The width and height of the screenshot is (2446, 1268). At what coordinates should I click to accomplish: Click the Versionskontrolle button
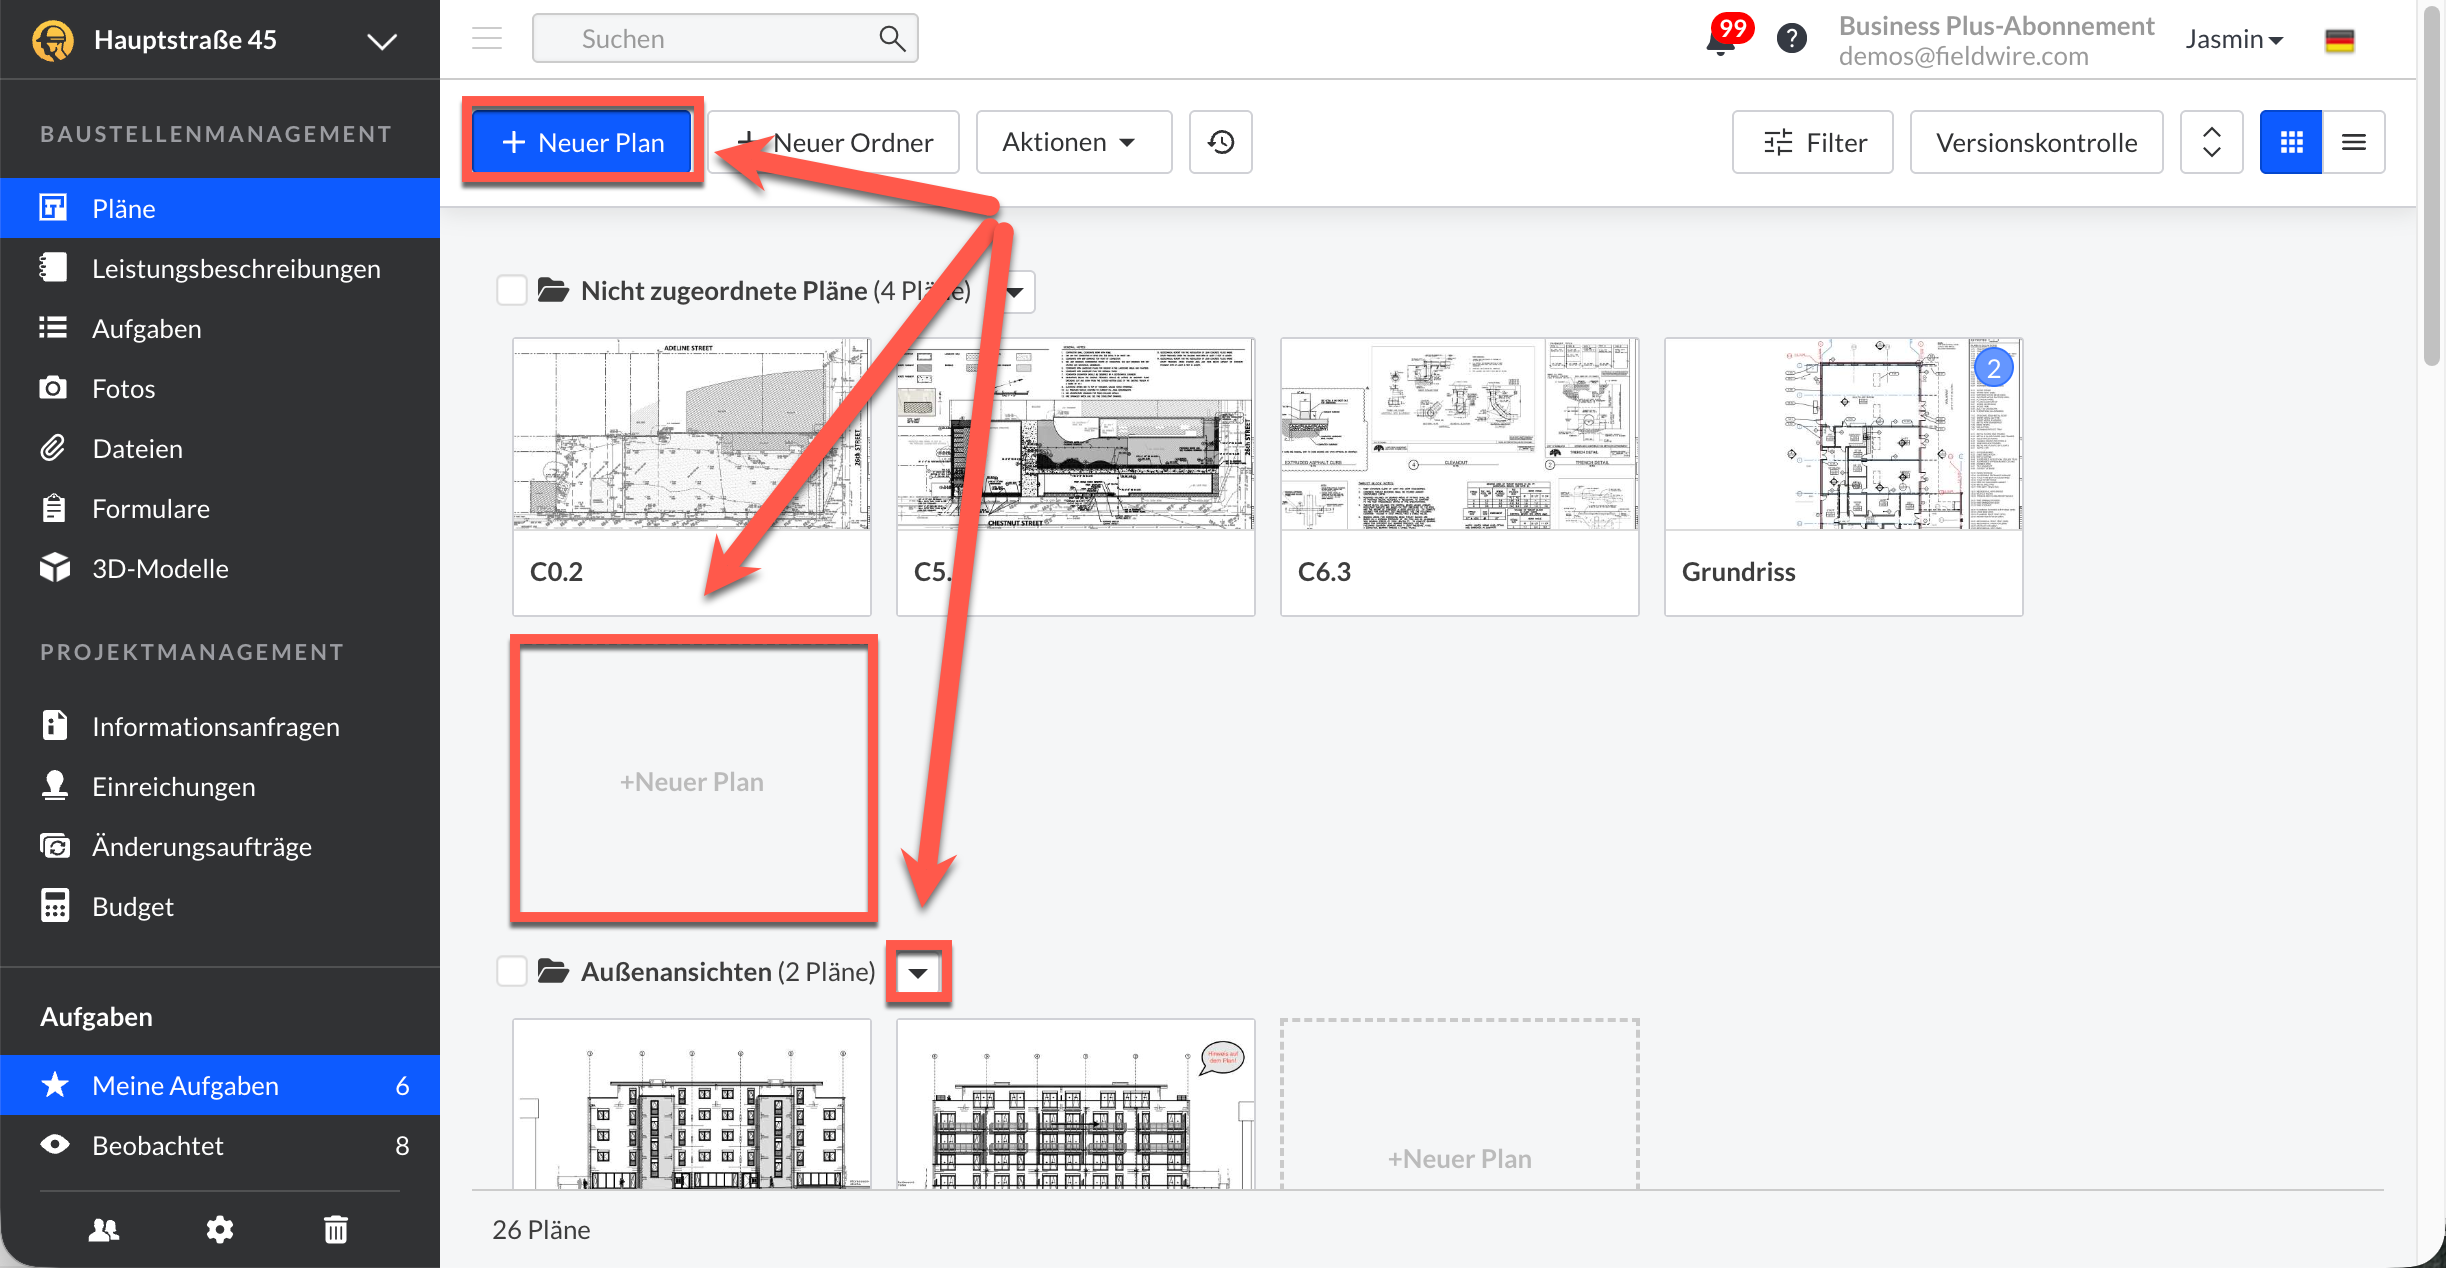[2036, 142]
